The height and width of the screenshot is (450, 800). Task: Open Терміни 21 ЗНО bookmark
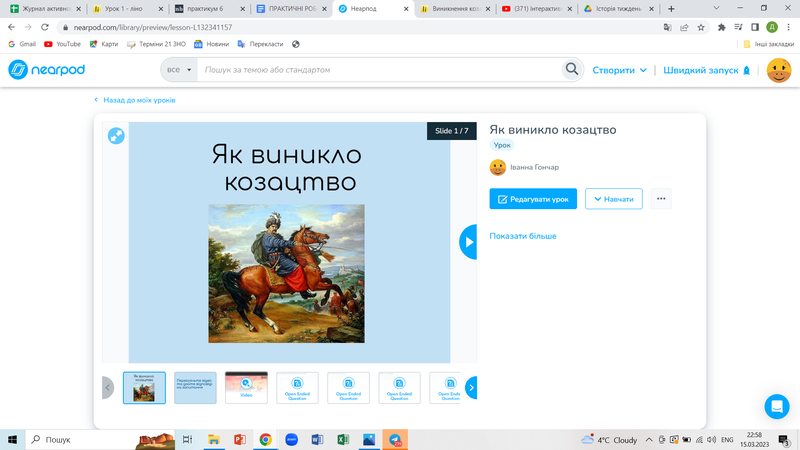coord(156,44)
